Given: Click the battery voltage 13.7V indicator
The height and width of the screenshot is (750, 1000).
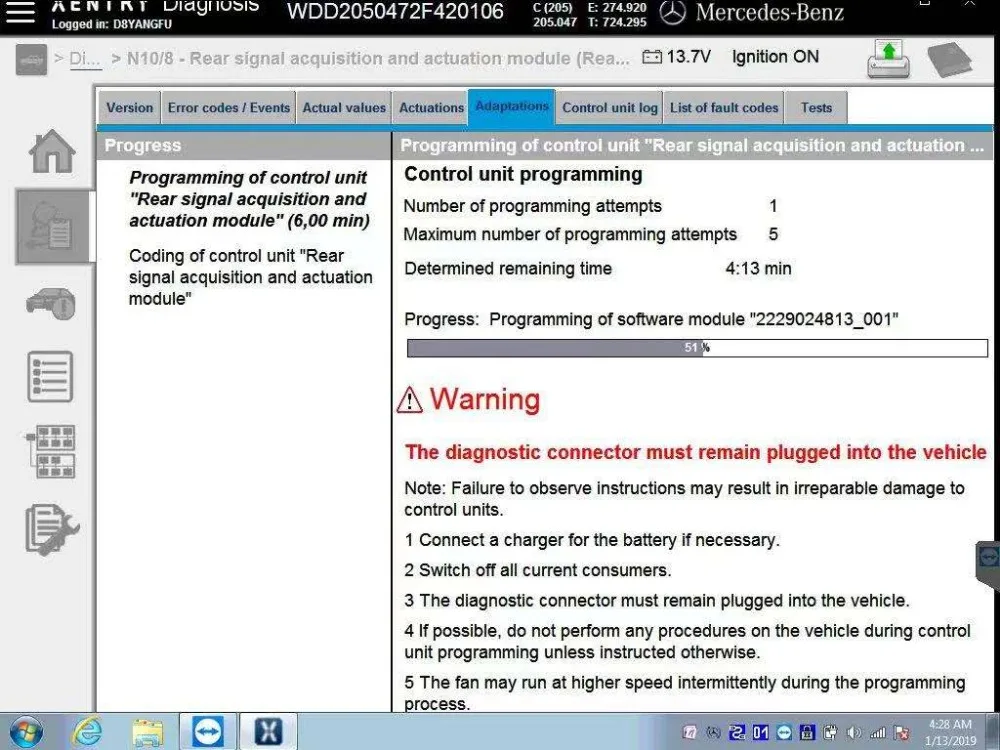Looking at the screenshot, I should tap(676, 57).
